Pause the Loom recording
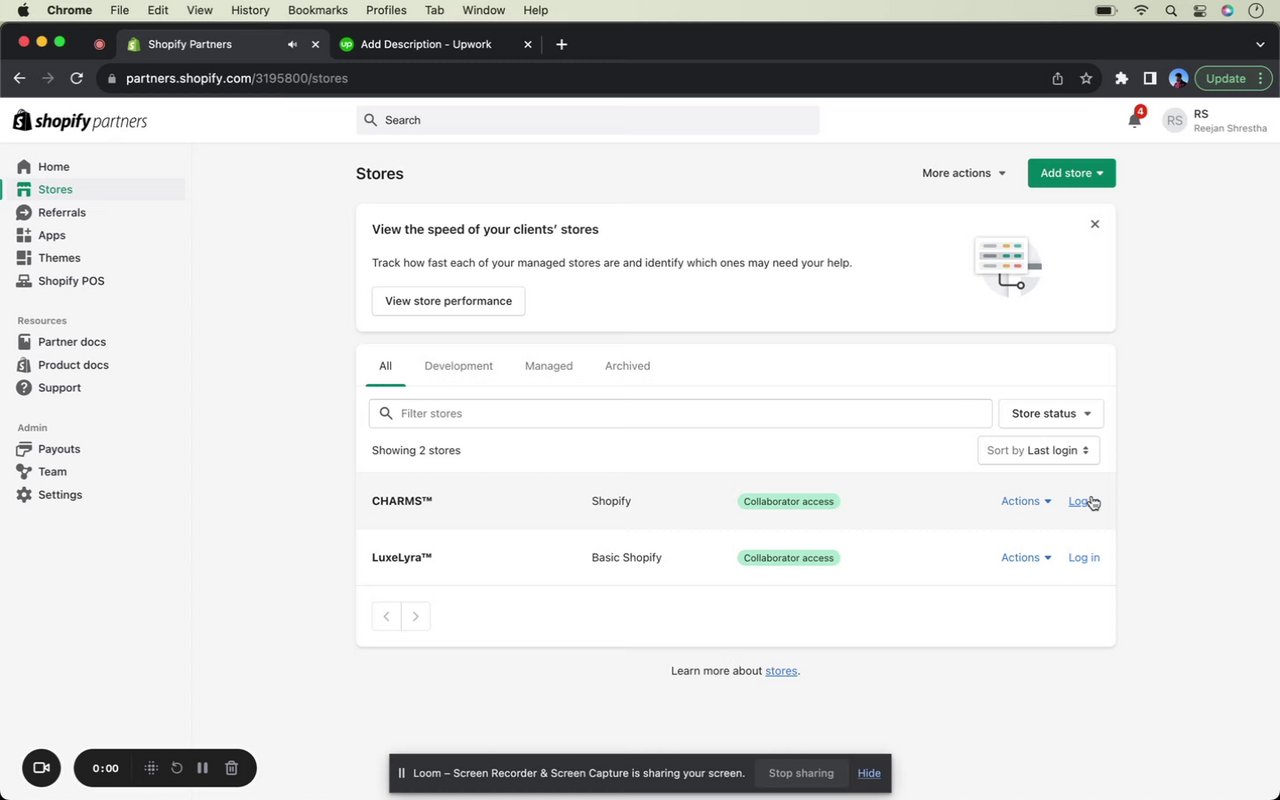Viewport: 1280px width, 800px height. point(202,768)
